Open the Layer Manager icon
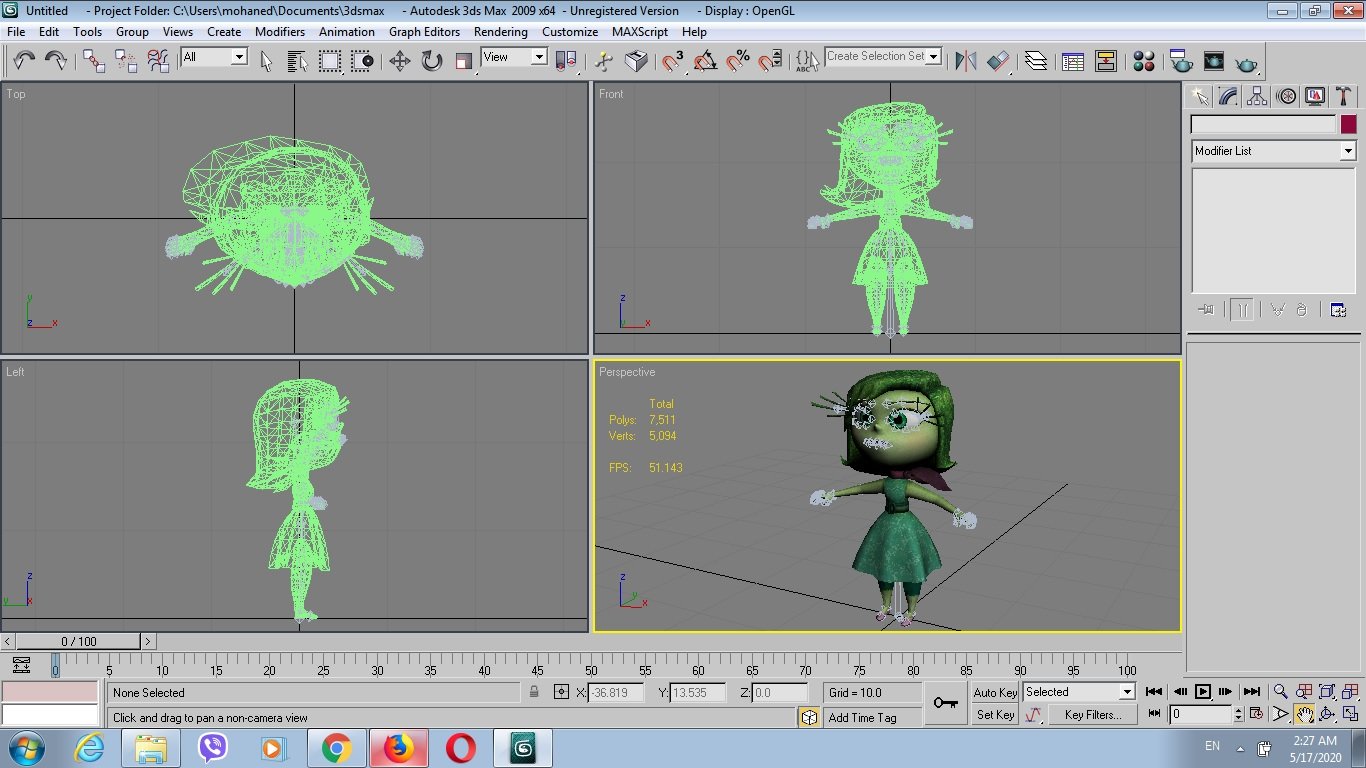This screenshot has width=1366, height=768. tap(1037, 61)
